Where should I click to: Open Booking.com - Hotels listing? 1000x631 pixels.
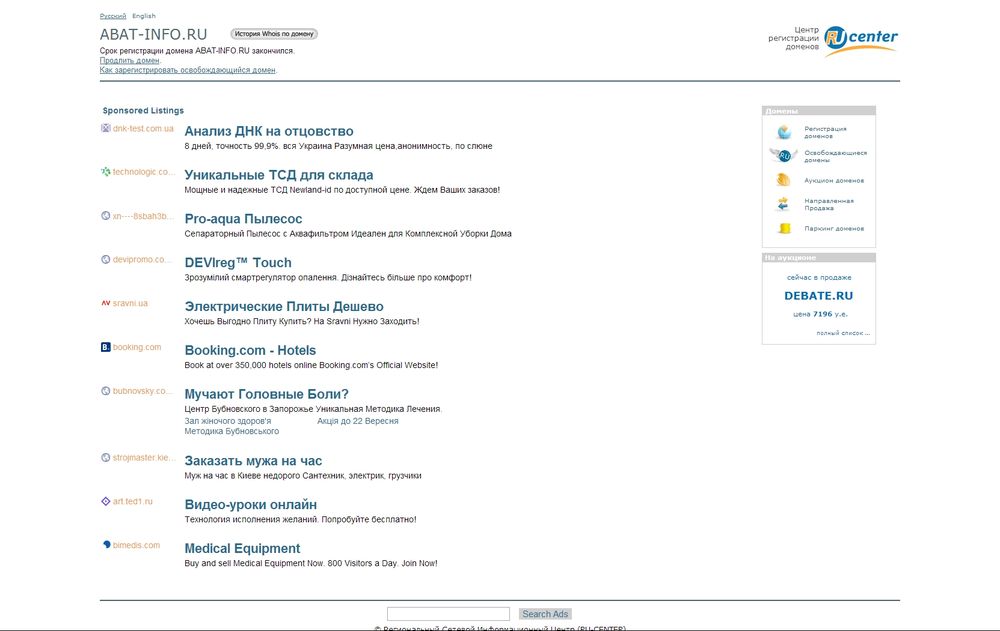[x=250, y=350]
